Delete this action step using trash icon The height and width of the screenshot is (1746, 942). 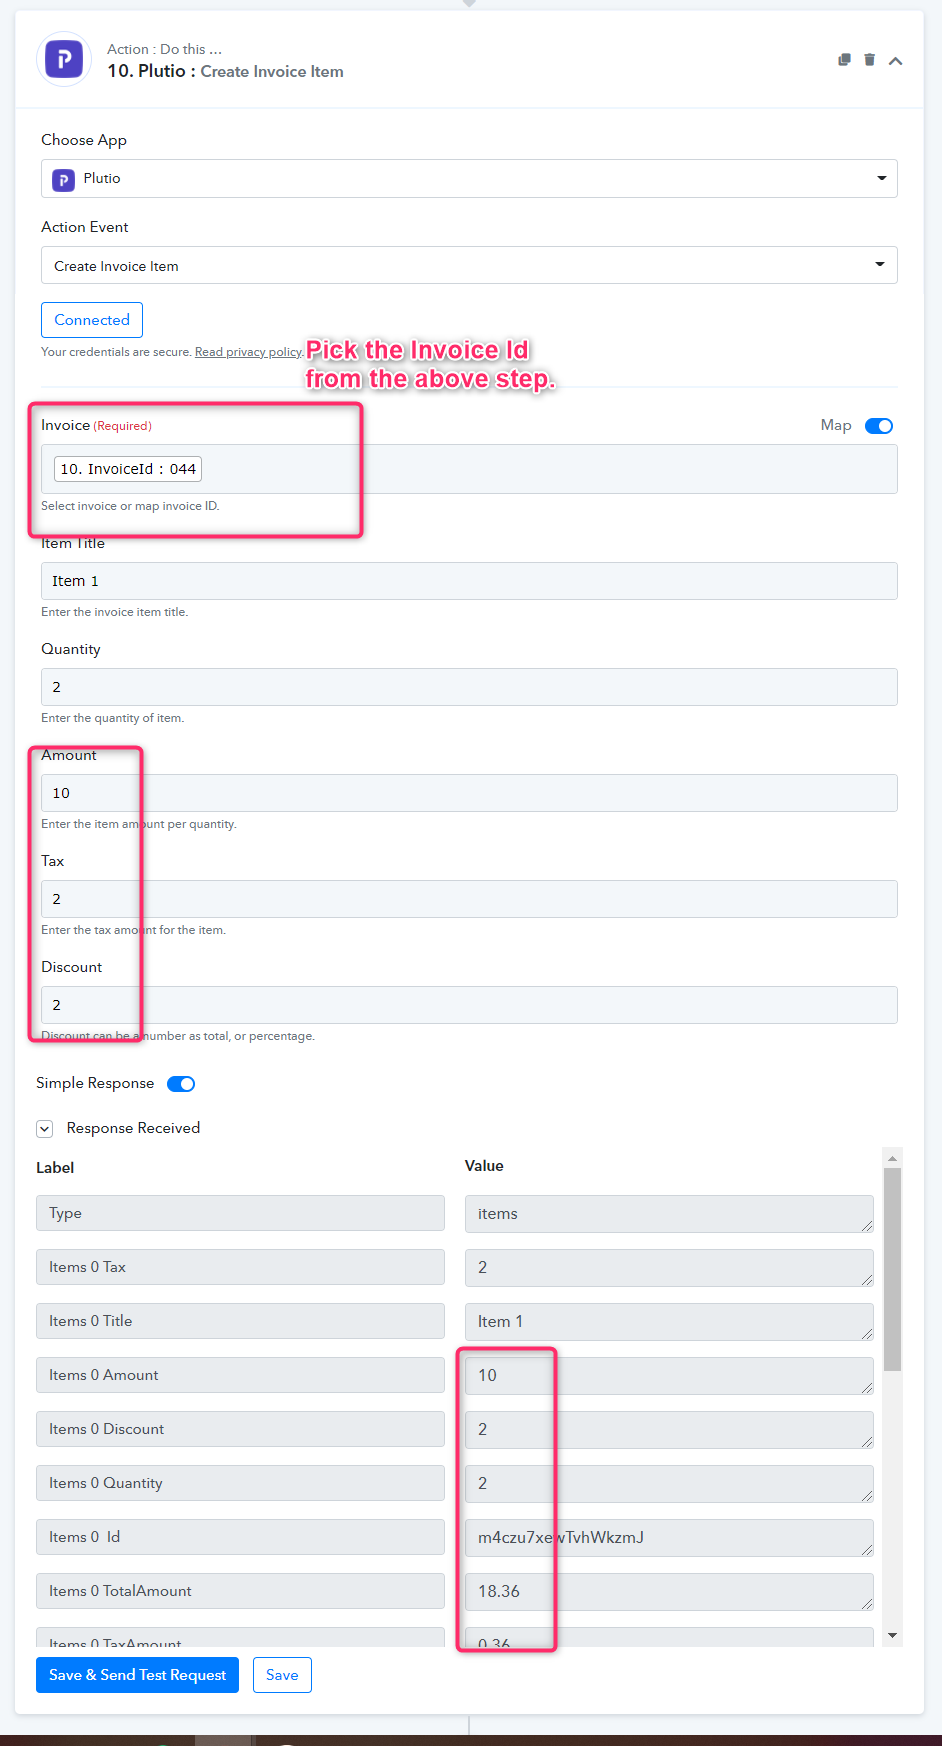point(869,60)
